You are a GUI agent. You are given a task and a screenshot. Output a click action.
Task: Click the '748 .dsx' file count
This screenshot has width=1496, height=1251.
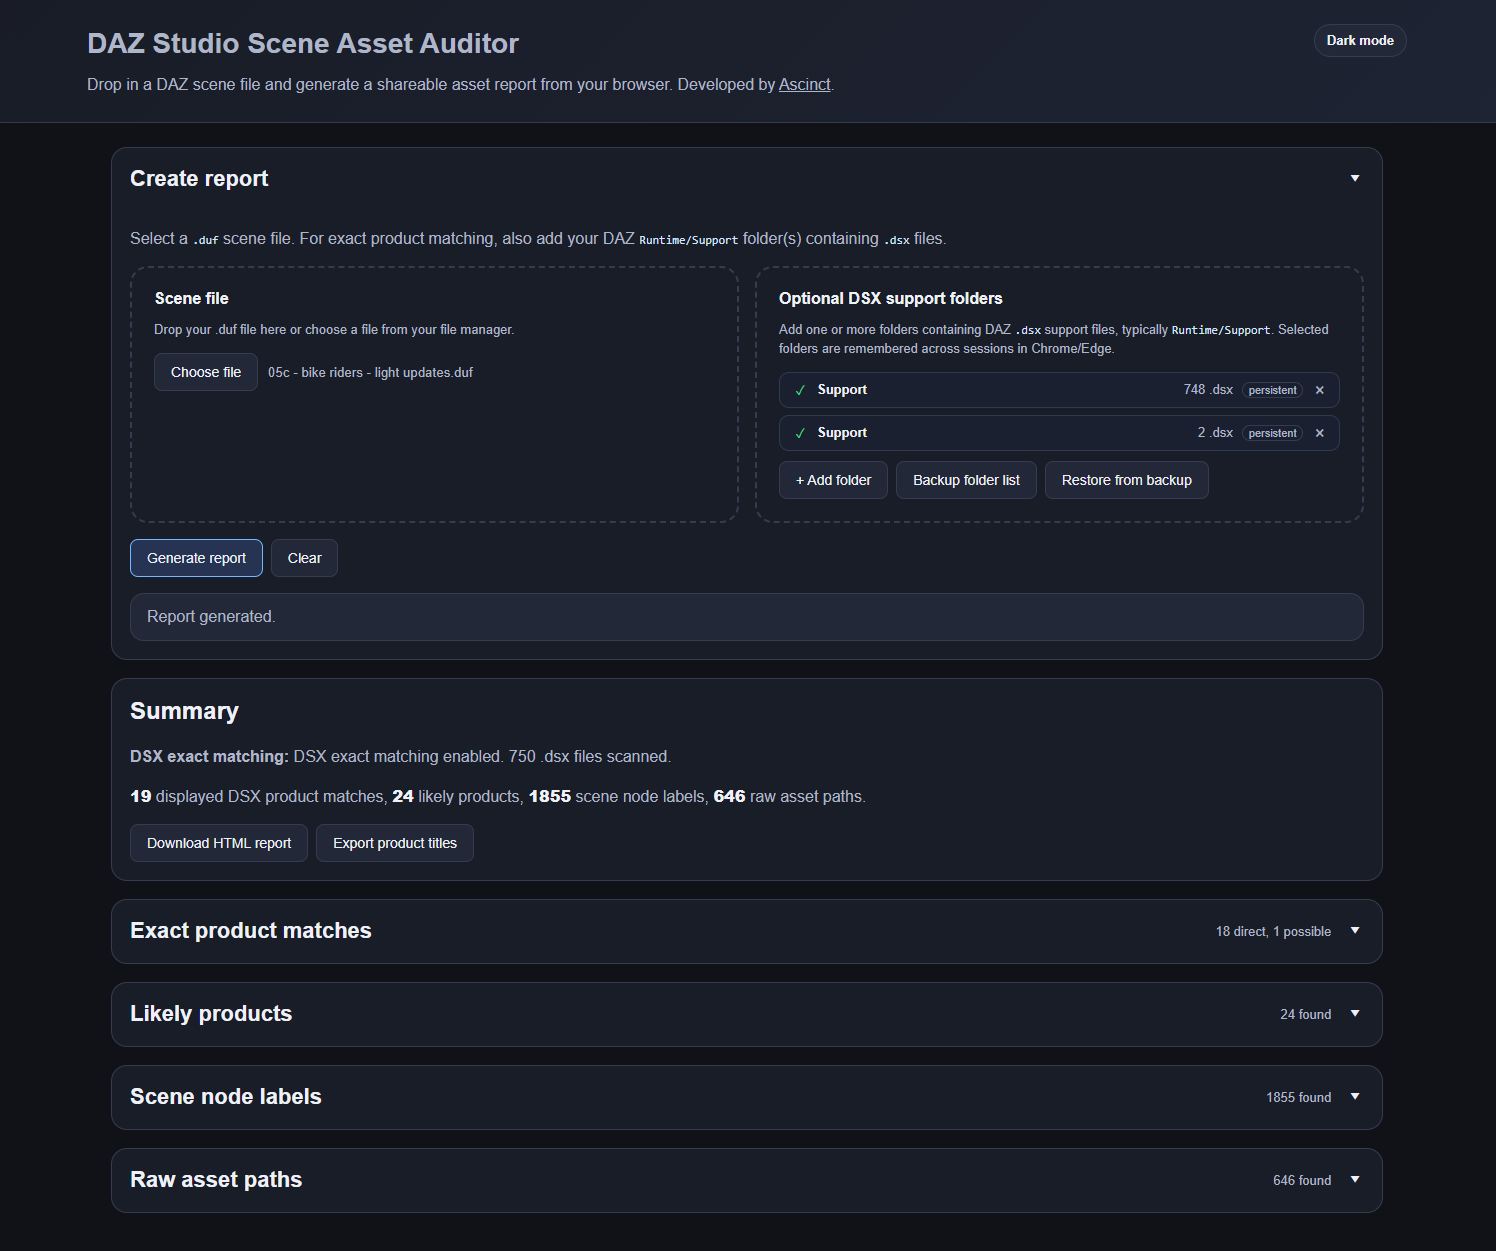click(x=1208, y=390)
